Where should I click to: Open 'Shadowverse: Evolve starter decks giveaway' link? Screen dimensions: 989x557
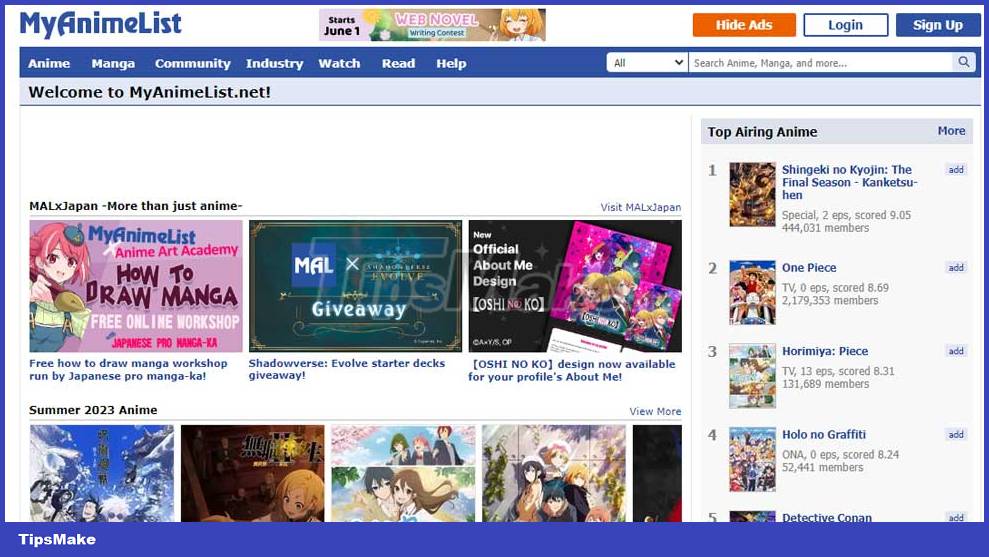coord(347,369)
